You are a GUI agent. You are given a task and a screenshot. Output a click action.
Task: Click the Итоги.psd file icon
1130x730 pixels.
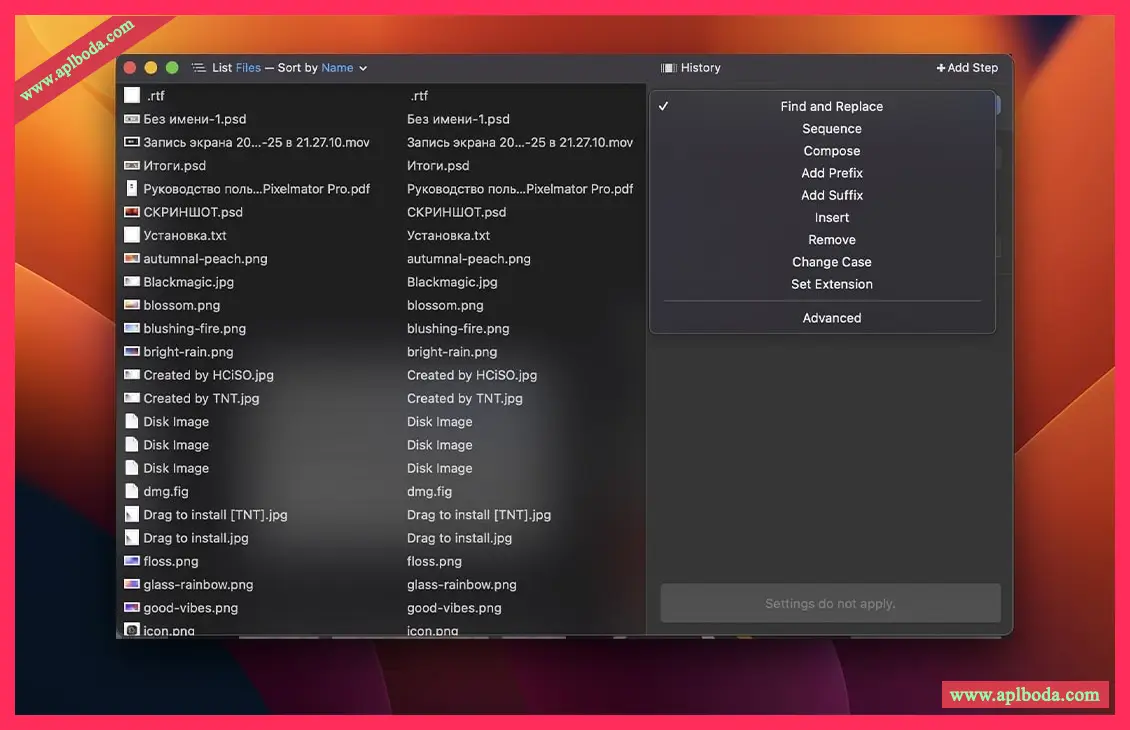[x=131, y=166]
